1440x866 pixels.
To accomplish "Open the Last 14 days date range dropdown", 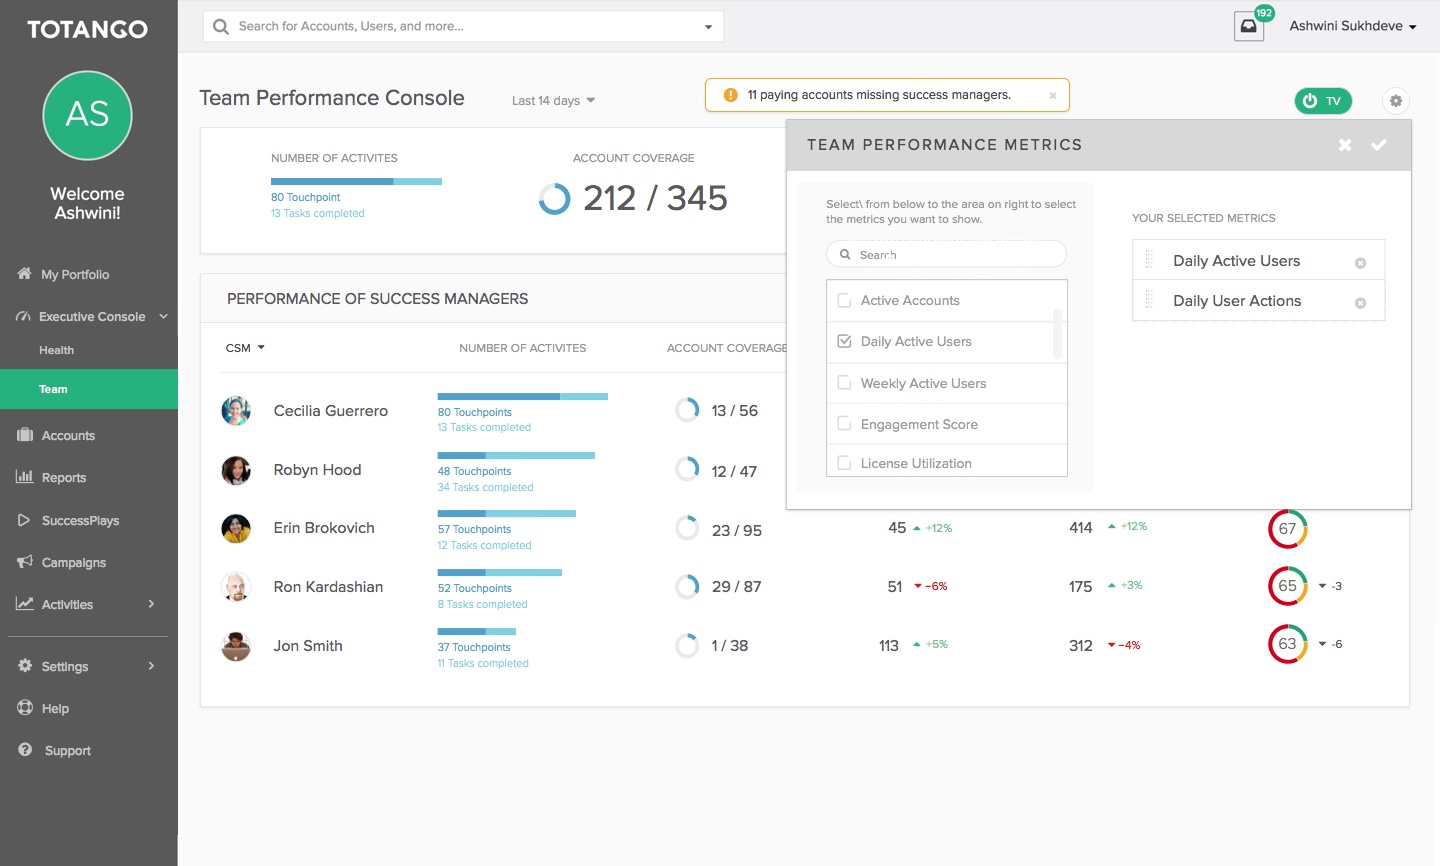I will (x=553, y=100).
